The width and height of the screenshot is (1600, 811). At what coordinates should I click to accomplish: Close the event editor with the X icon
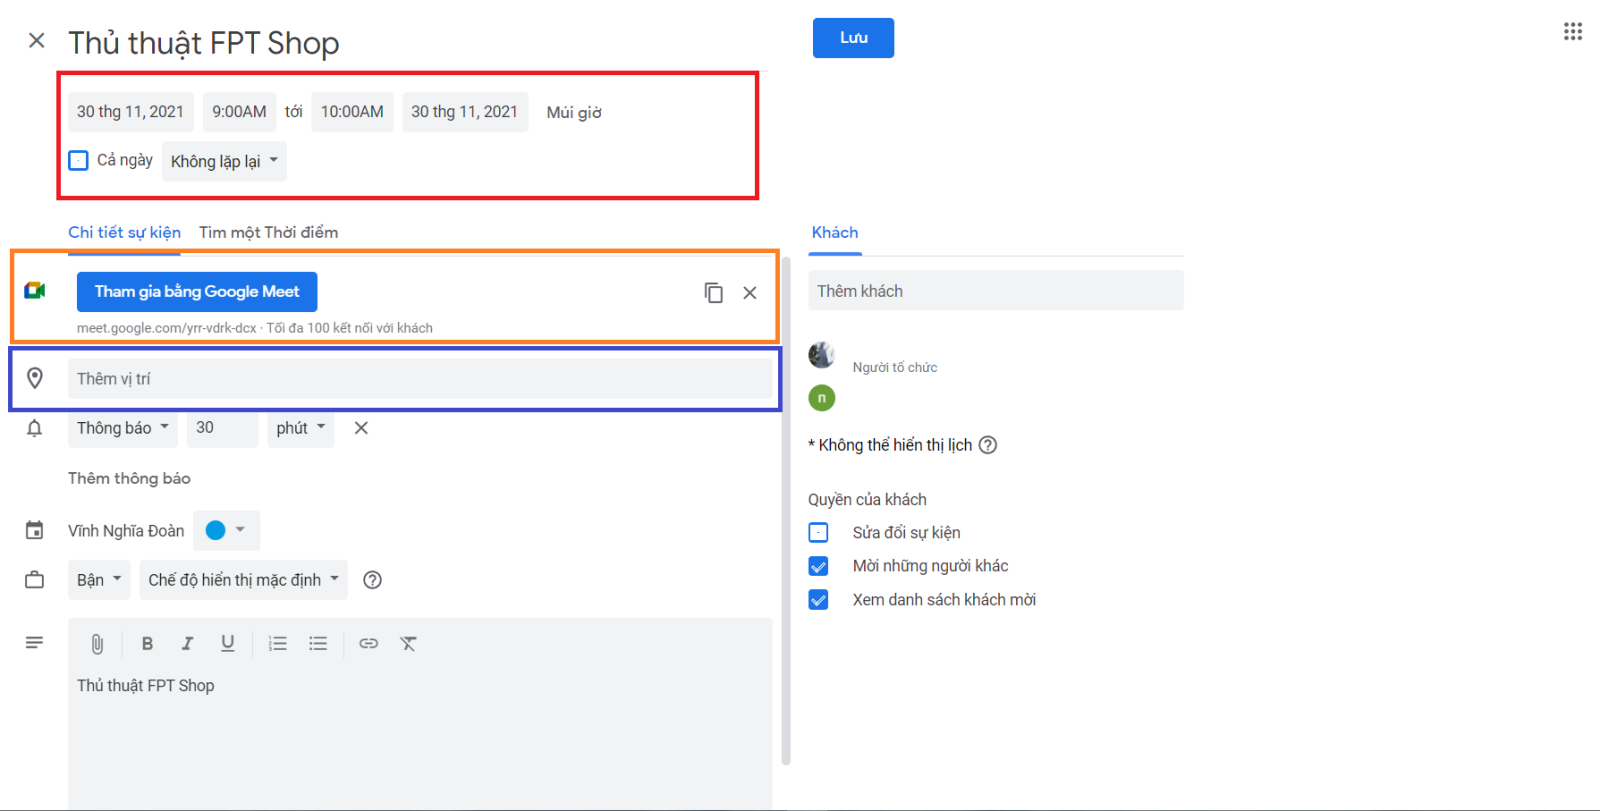37,40
